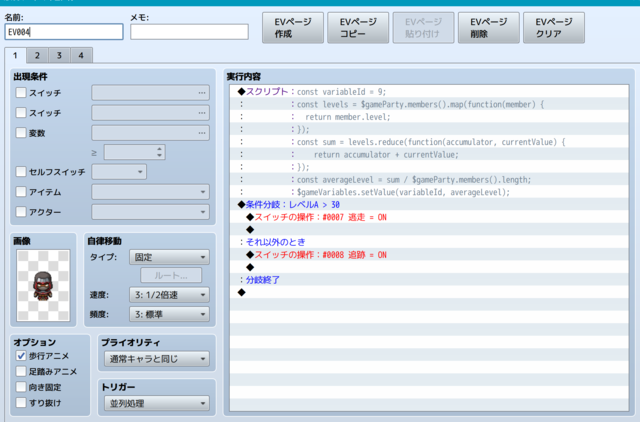Enable the アイテム condition checkbox
This screenshot has height=422, width=640.
point(21,191)
